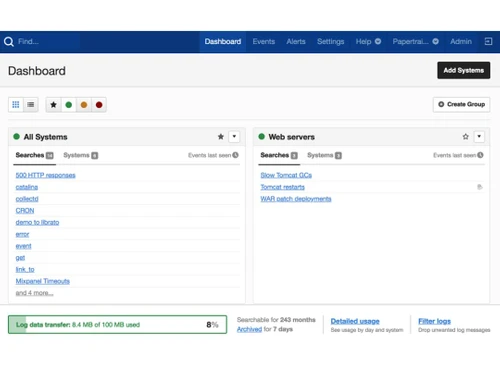
Task: Expand the Help dropdown menu
Action: point(368,42)
